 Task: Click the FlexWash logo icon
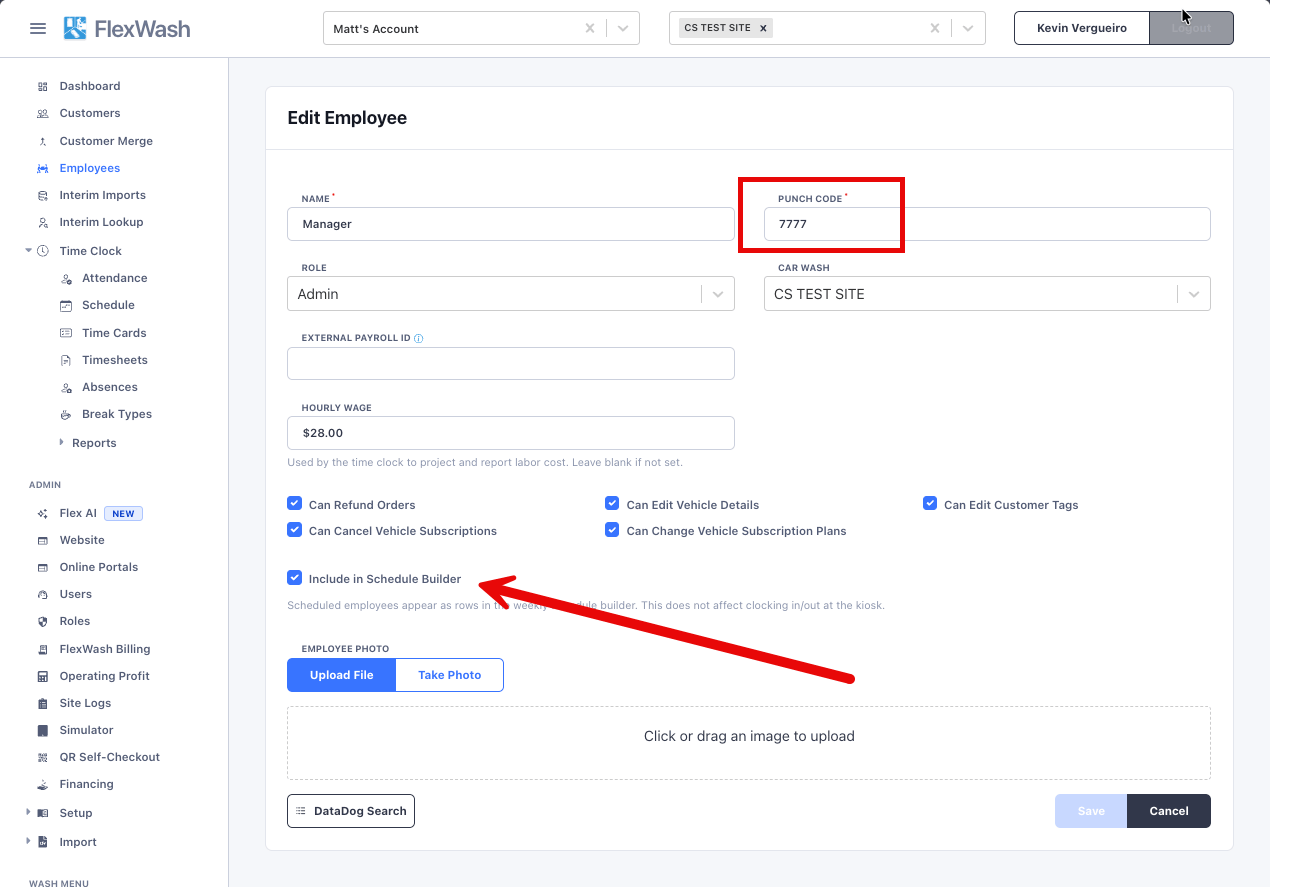click(75, 28)
